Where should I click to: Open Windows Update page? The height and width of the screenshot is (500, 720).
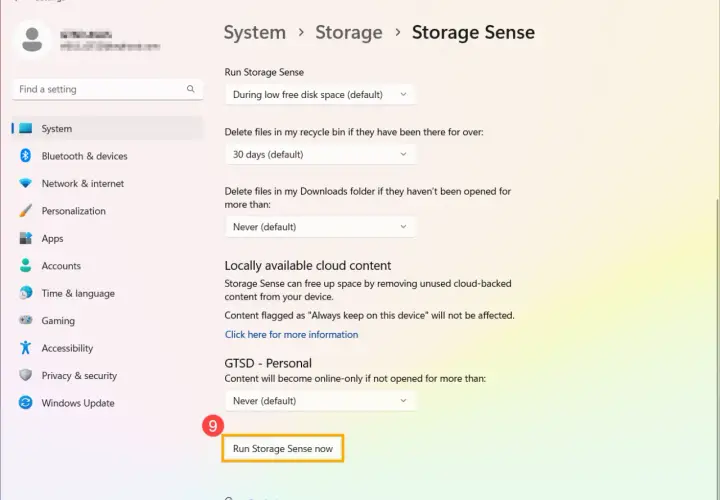(107, 403)
